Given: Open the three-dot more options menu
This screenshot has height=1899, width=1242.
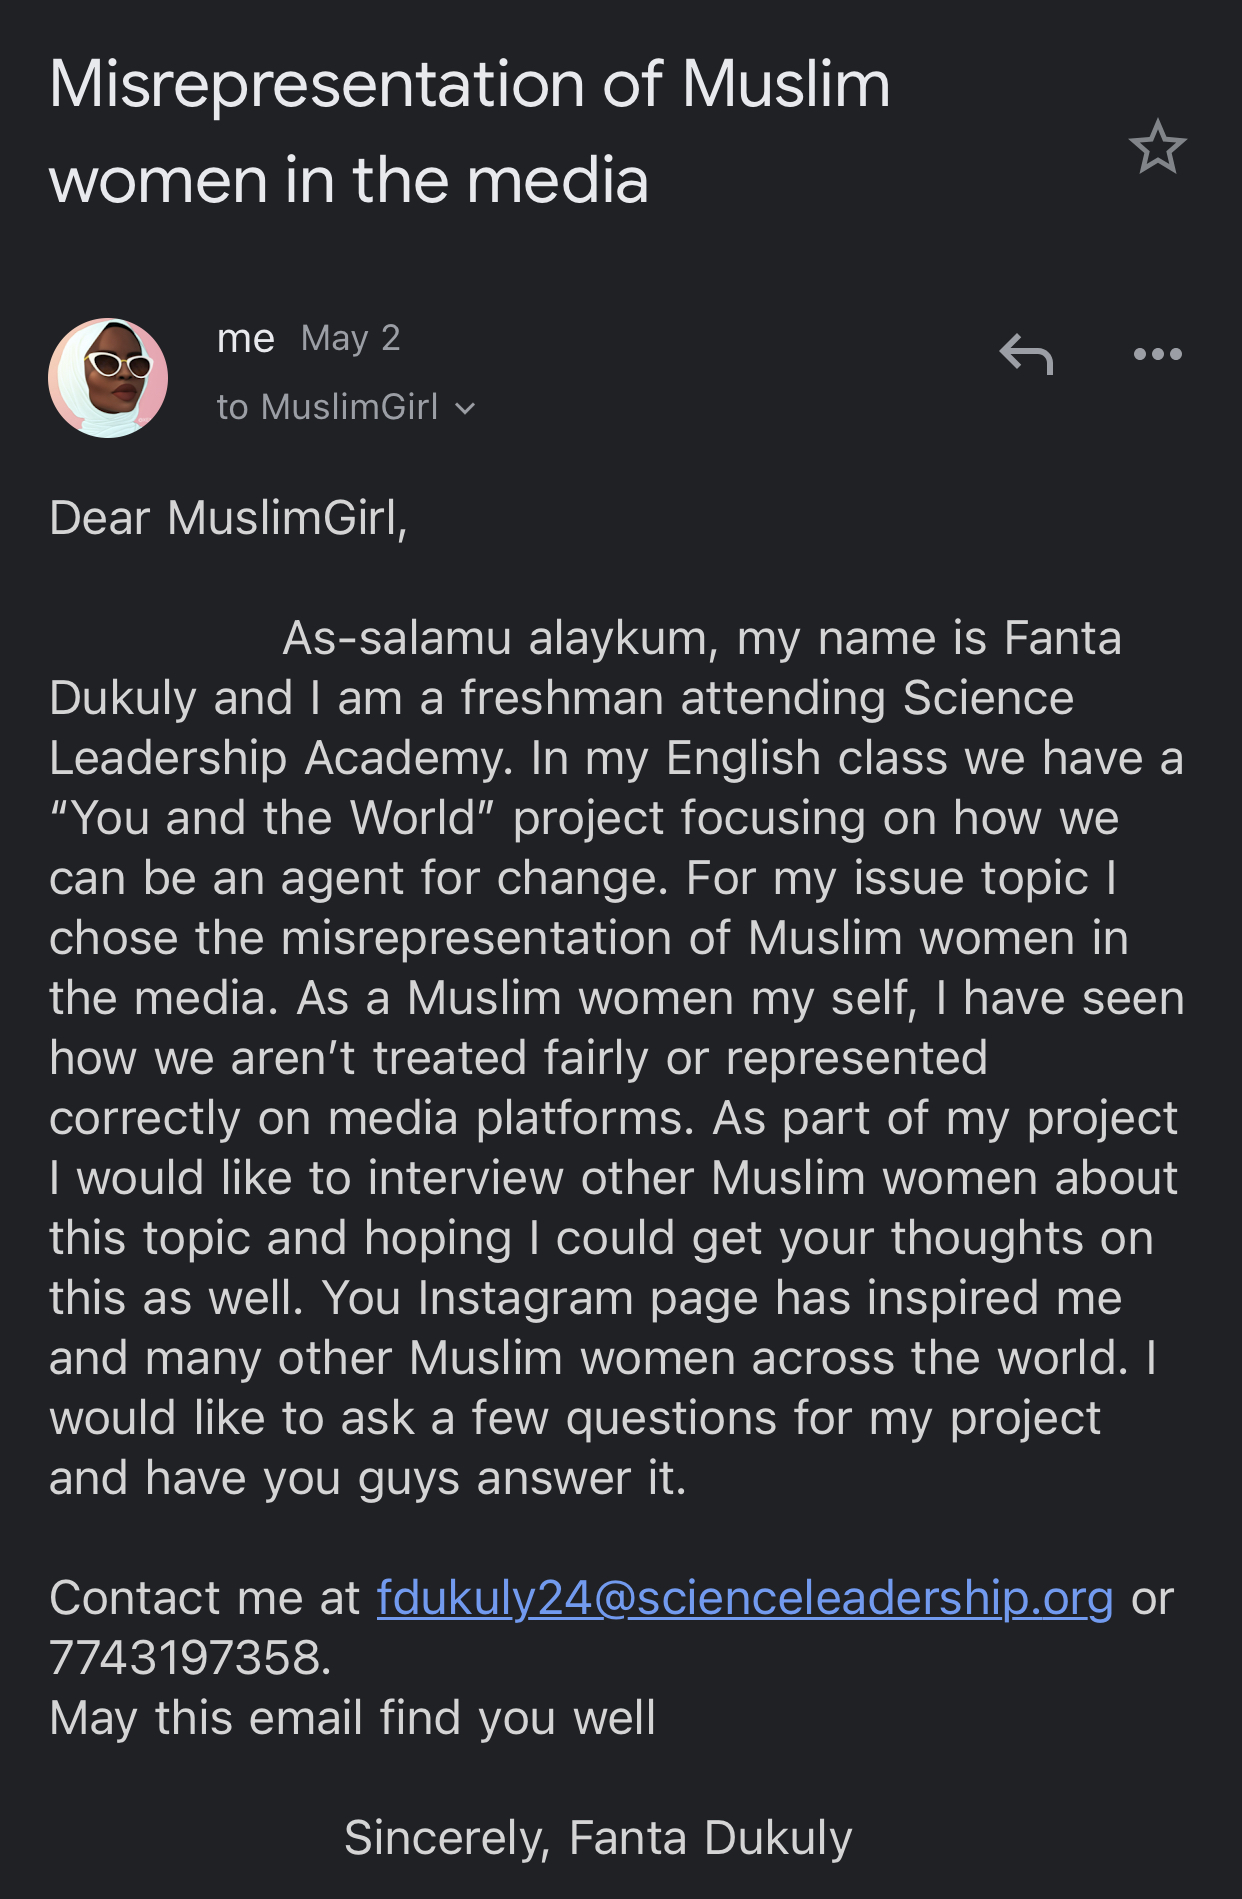Looking at the screenshot, I should click(1157, 354).
